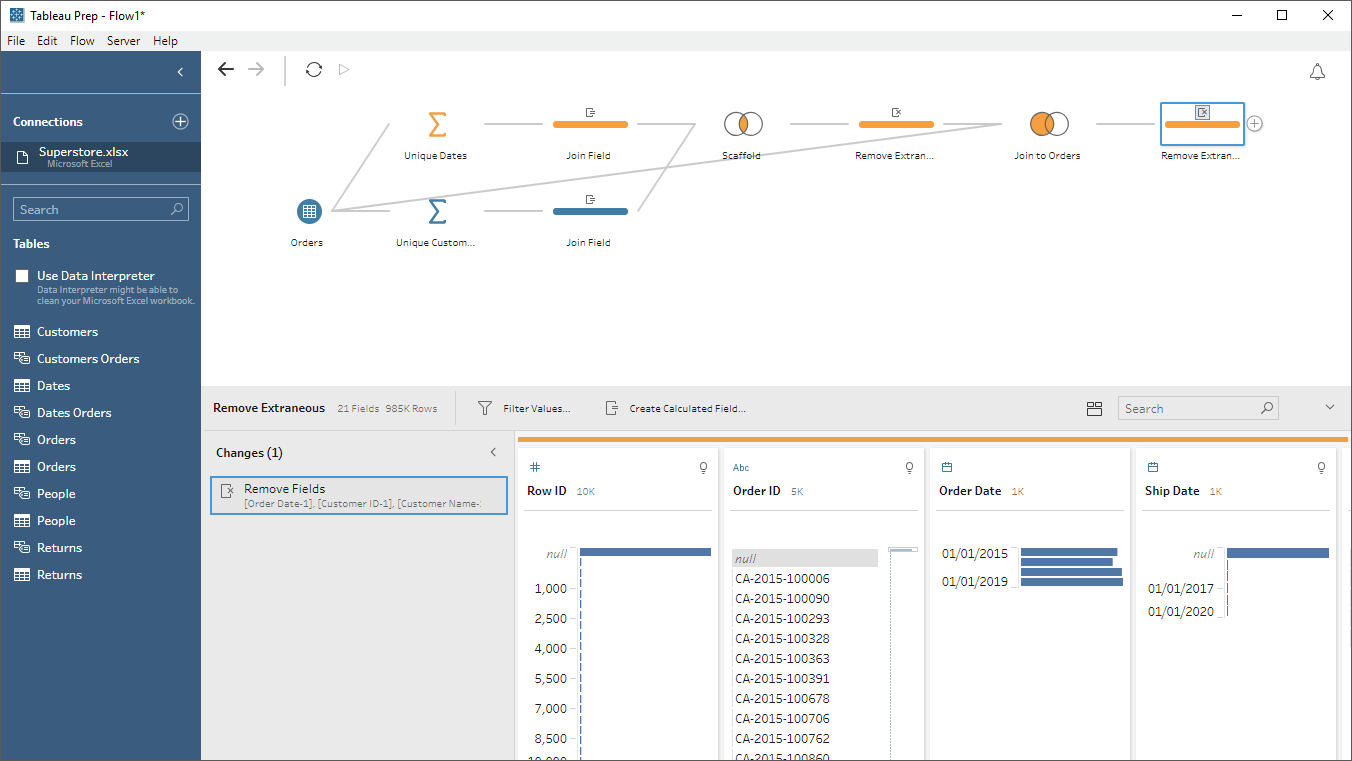
Task: Open the Help menu
Action: (x=166, y=41)
